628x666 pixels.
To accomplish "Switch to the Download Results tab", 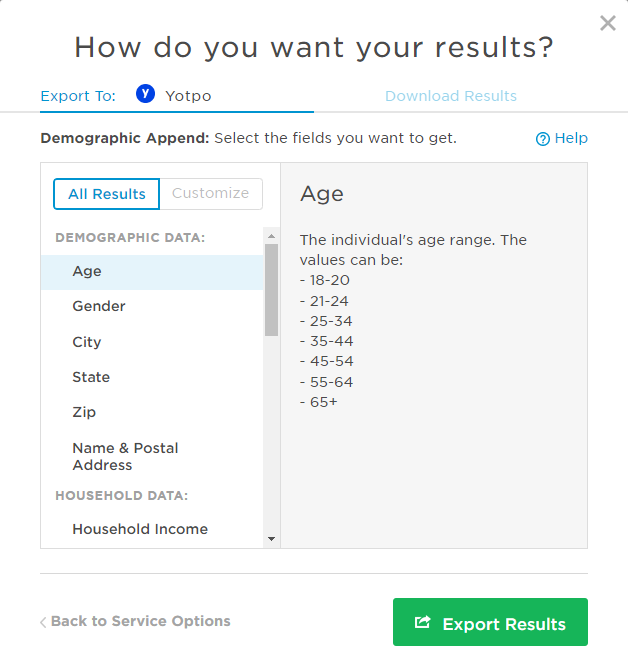I will click(x=451, y=96).
